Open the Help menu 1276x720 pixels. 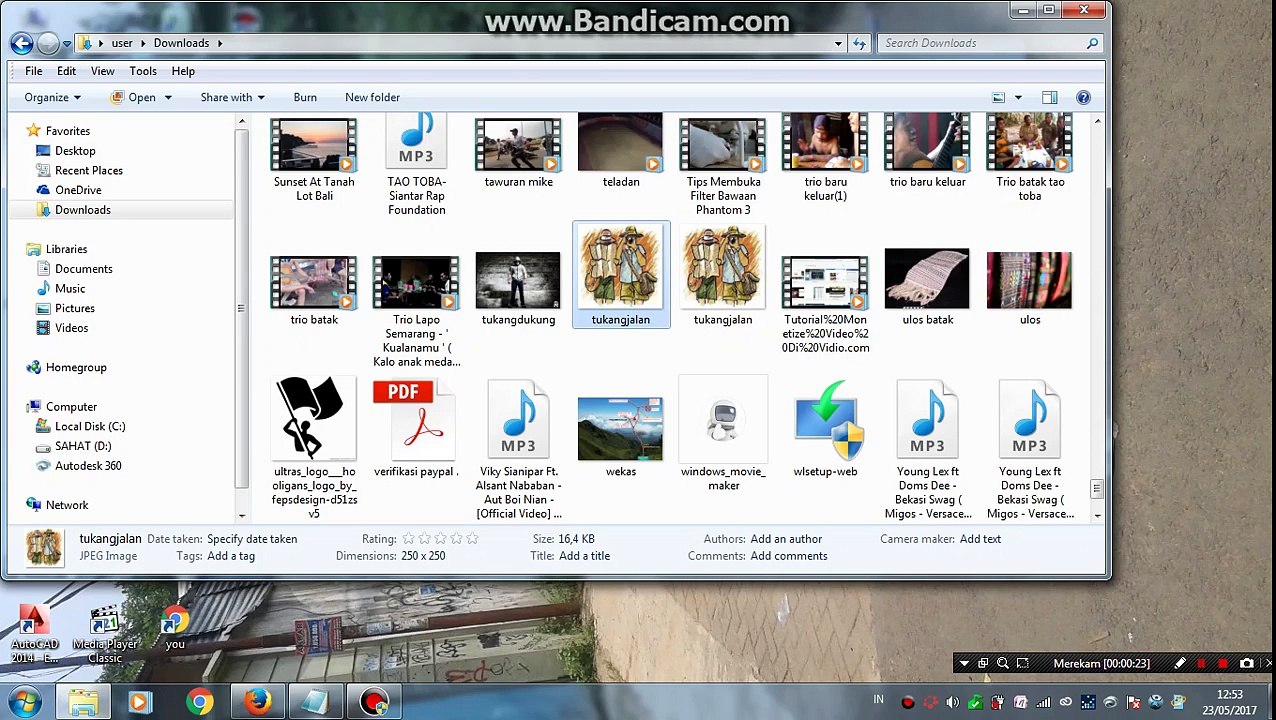[183, 71]
